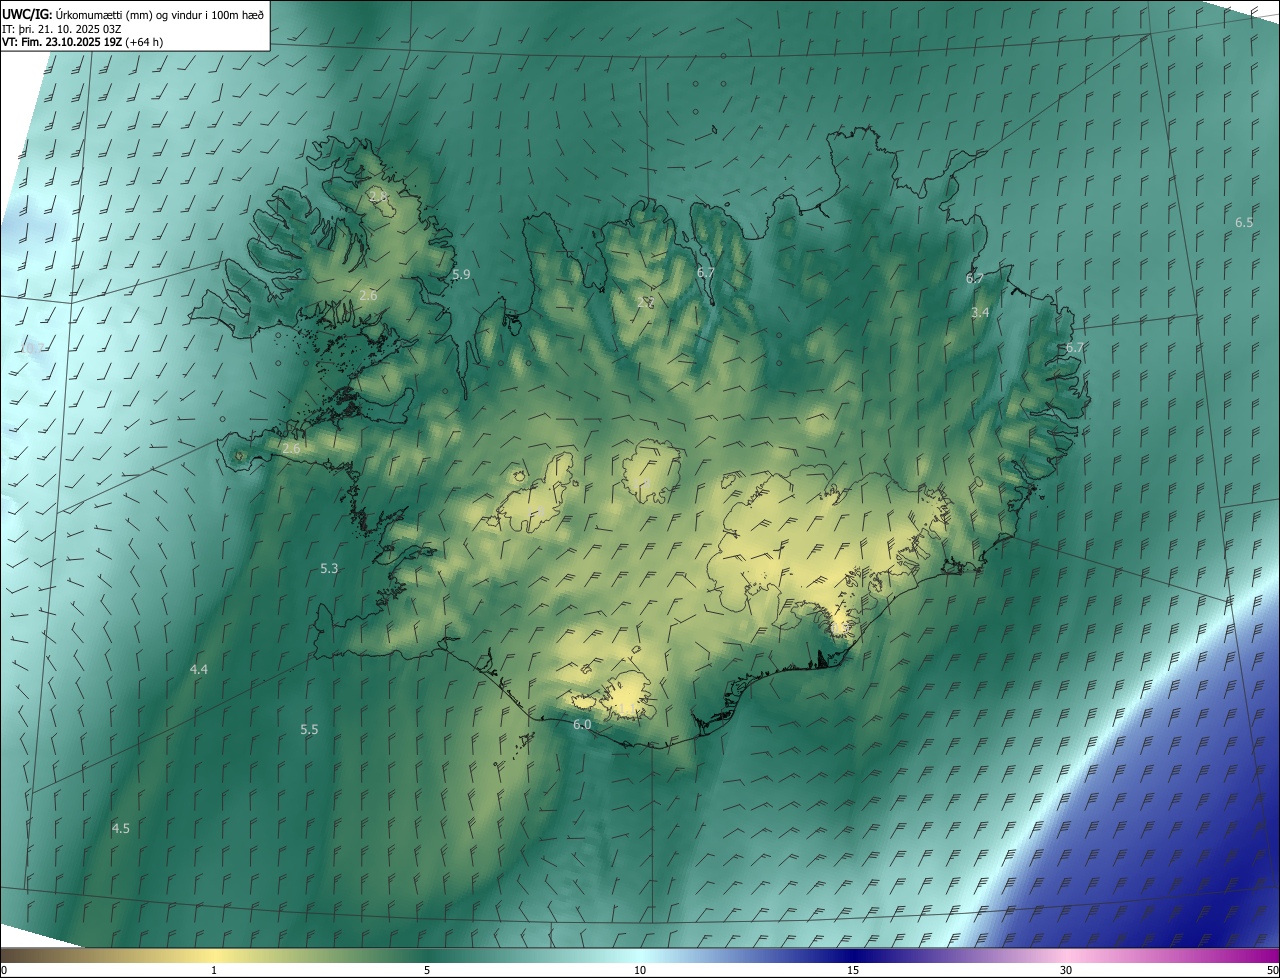Viewport: 1280px width, 978px height.
Task: Click the color scale tick label 15
Action: tap(853, 970)
